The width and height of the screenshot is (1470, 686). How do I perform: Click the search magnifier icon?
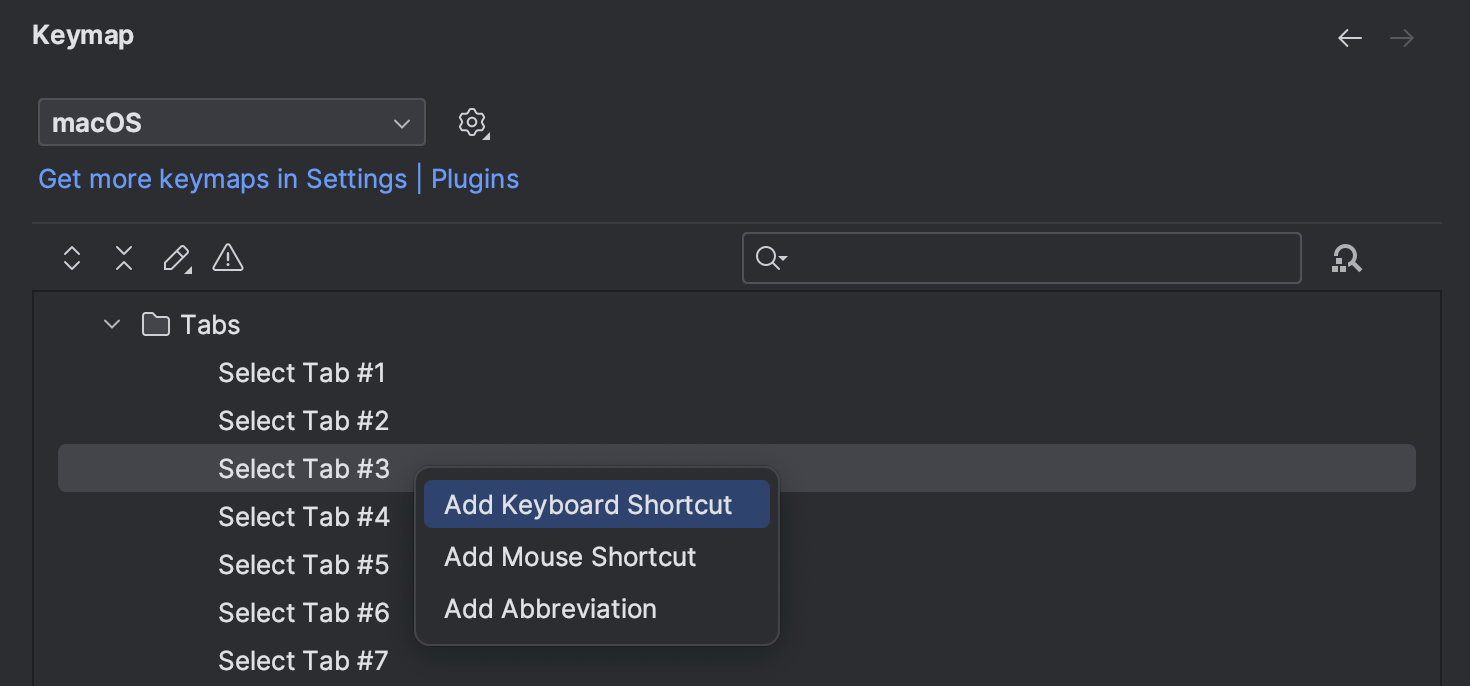pyautogui.click(x=768, y=259)
